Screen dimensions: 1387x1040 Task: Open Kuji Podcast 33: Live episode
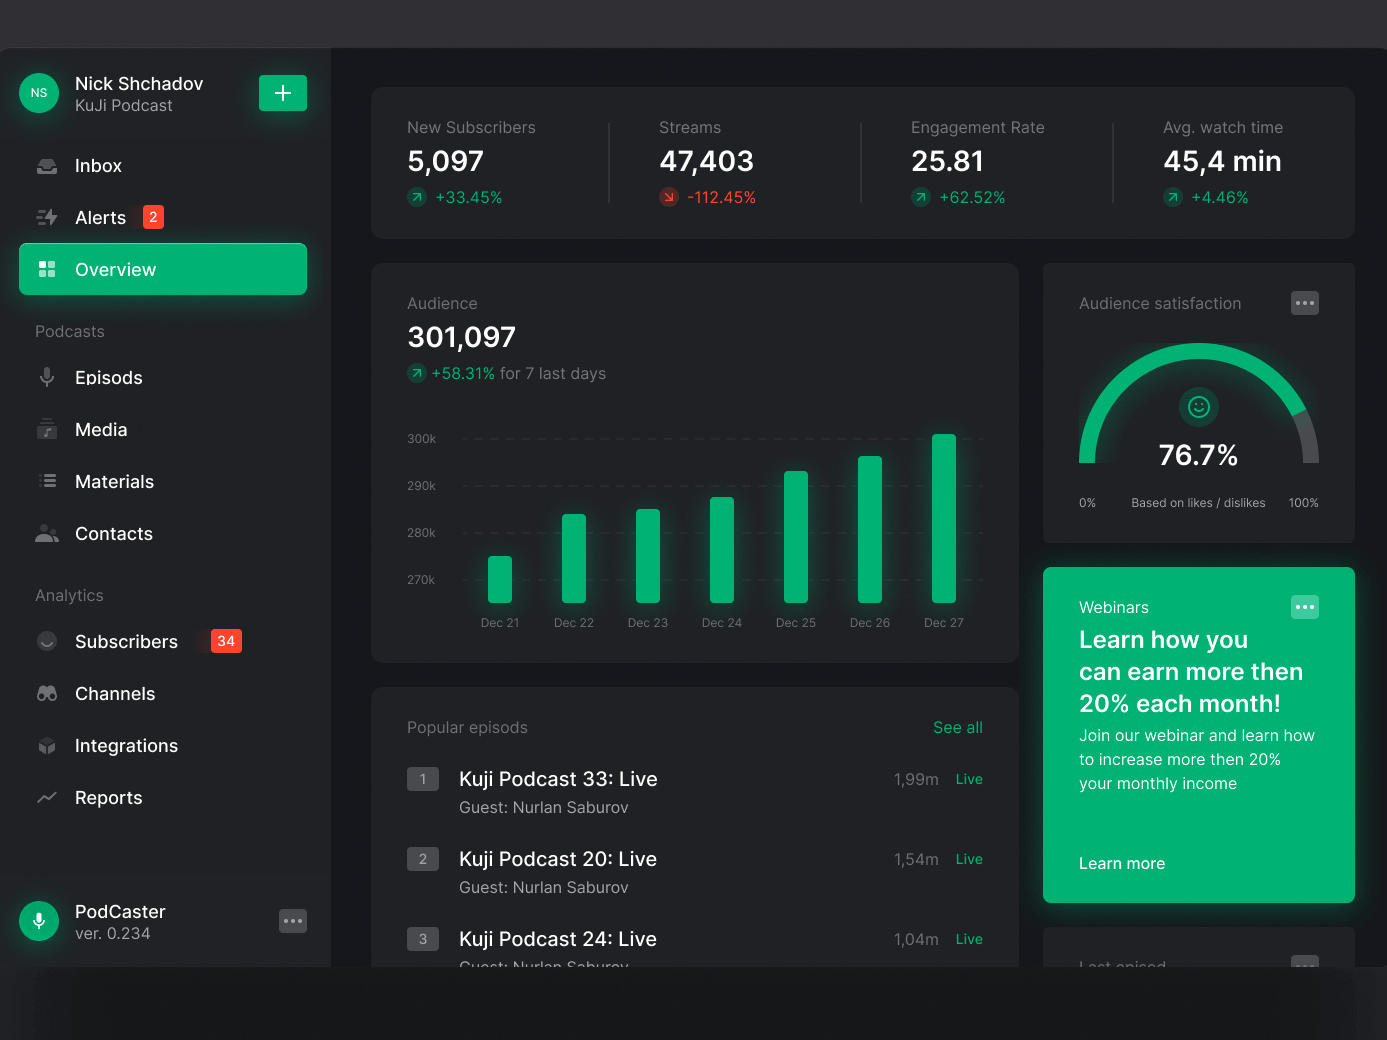point(557,779)
